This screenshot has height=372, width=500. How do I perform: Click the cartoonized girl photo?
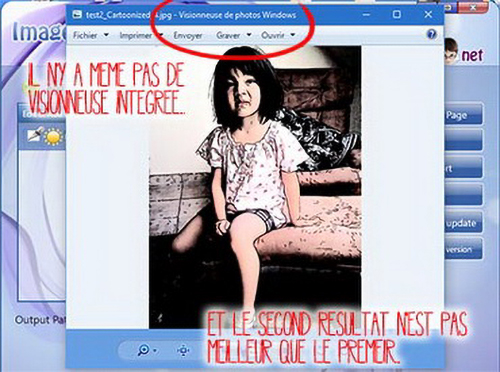tap(255, 187)
